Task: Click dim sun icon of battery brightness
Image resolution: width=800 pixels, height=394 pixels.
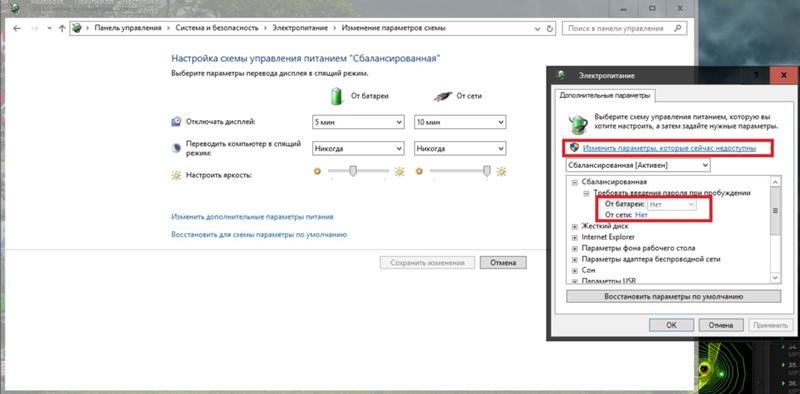Action: coord(317,171)
